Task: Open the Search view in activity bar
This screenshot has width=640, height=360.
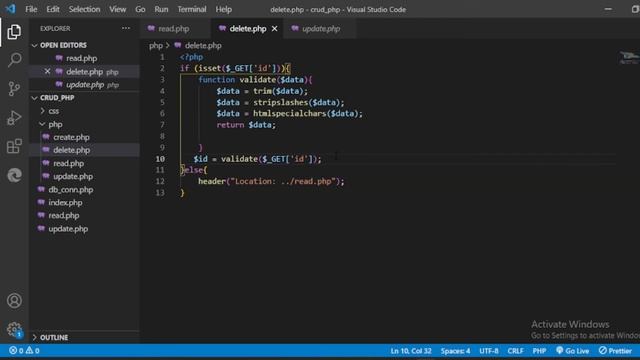Action: point(14,60)
